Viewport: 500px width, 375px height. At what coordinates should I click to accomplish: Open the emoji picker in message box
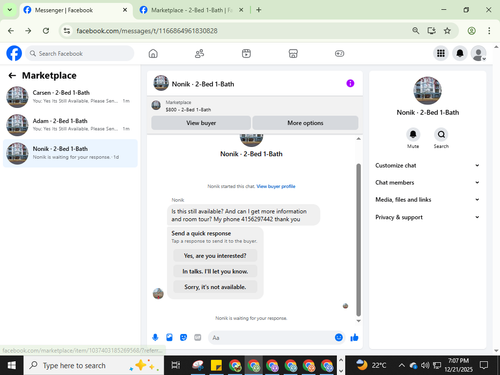[339, 337]
